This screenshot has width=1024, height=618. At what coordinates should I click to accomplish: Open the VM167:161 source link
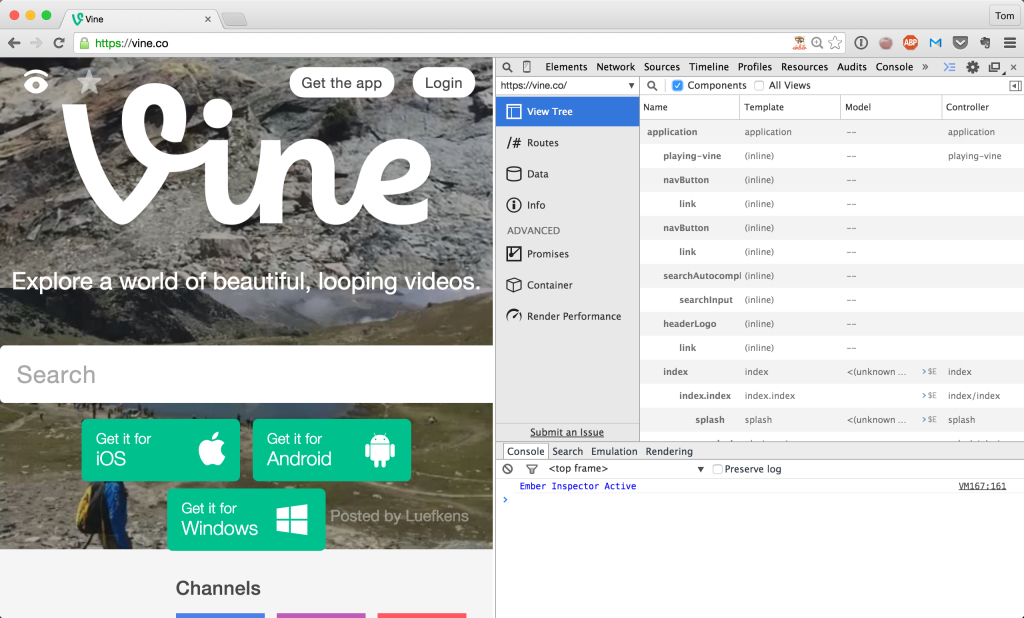coord(982,486)
